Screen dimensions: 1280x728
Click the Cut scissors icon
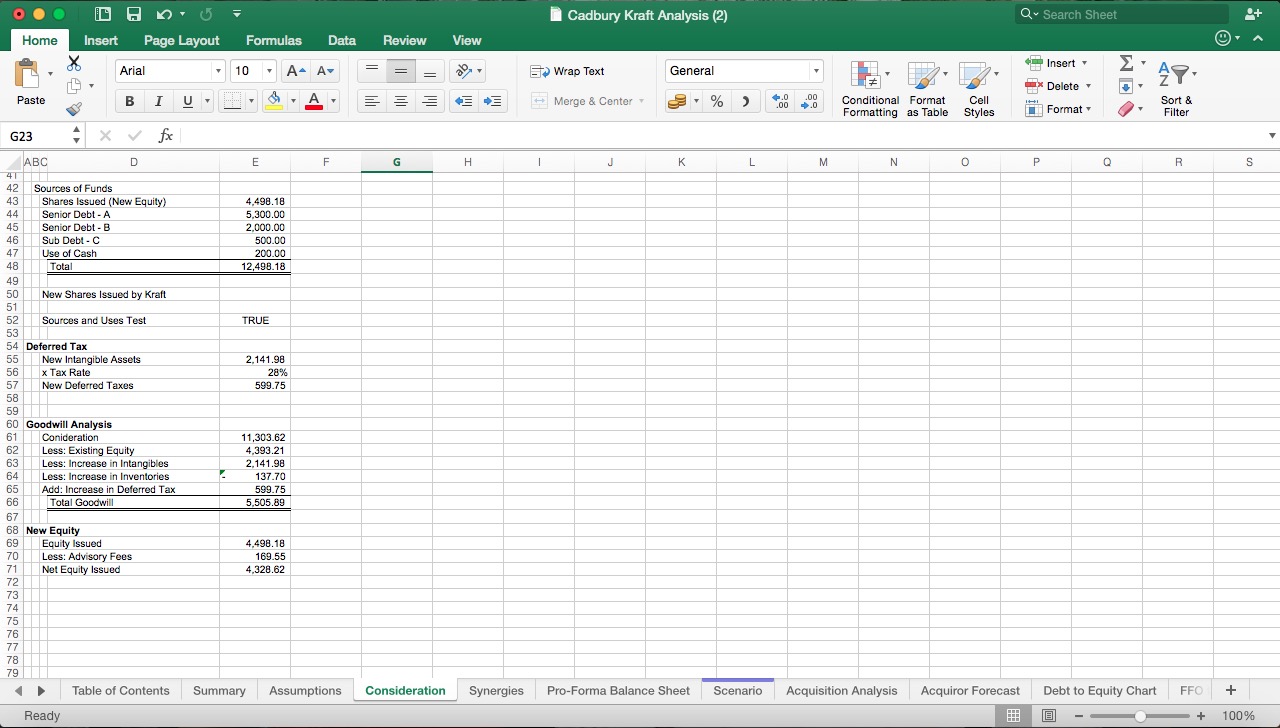(74, 63)
